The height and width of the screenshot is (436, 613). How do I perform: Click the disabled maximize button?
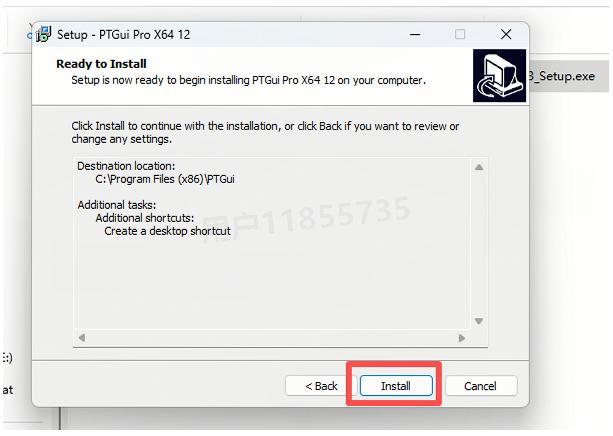(460, 34)
